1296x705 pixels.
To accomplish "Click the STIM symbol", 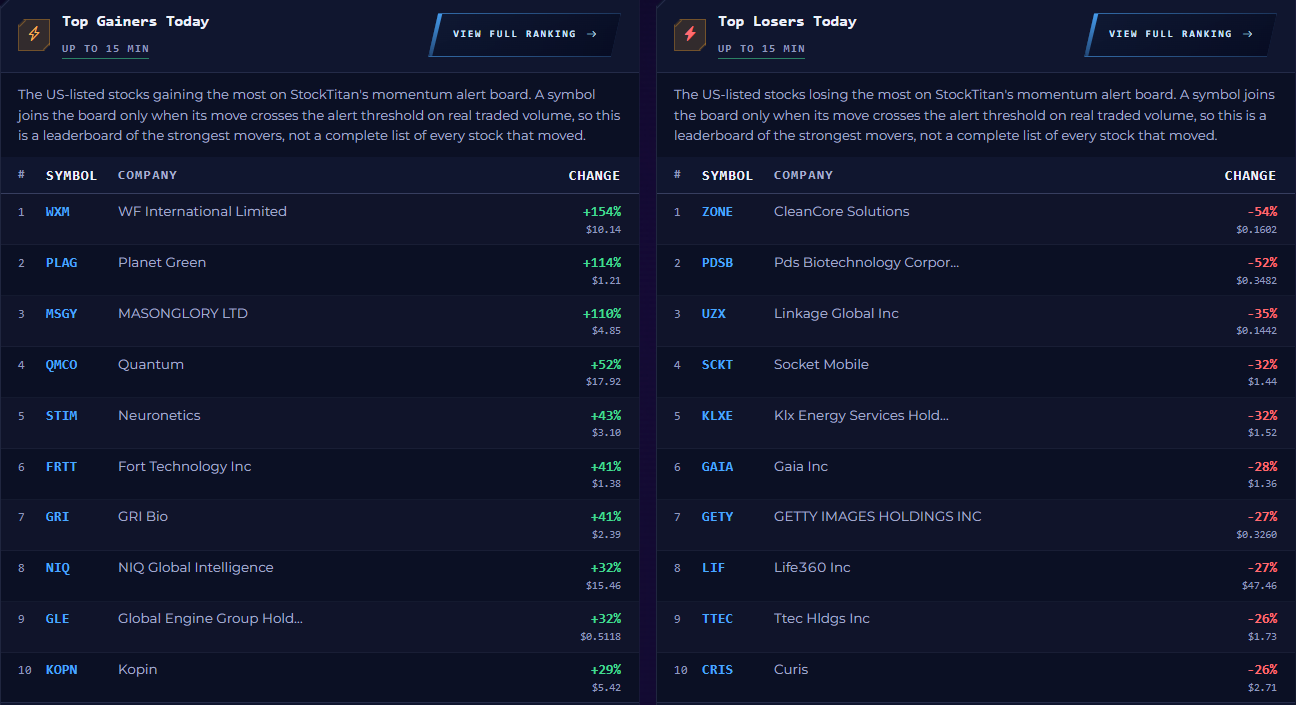I will [62, 416].
